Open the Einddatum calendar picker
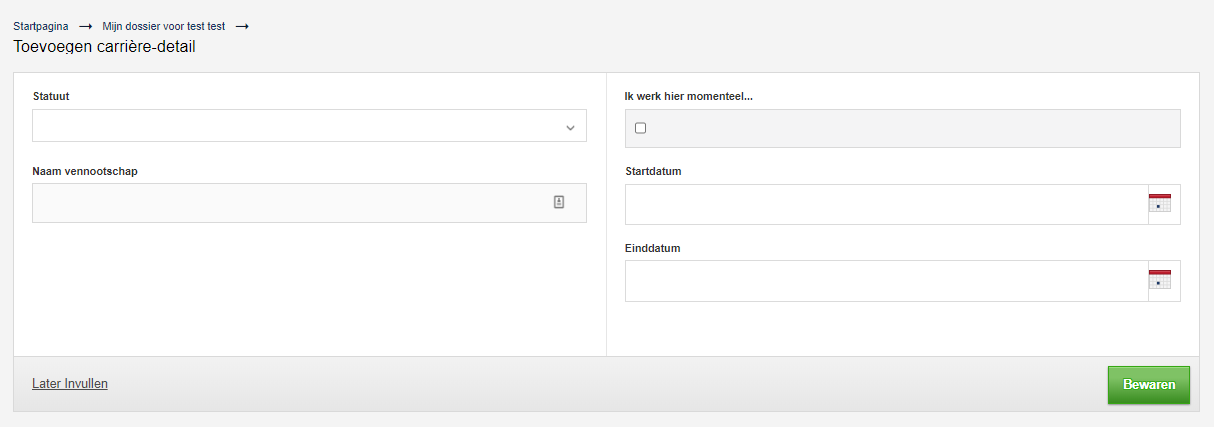 tap(1159, 280)
